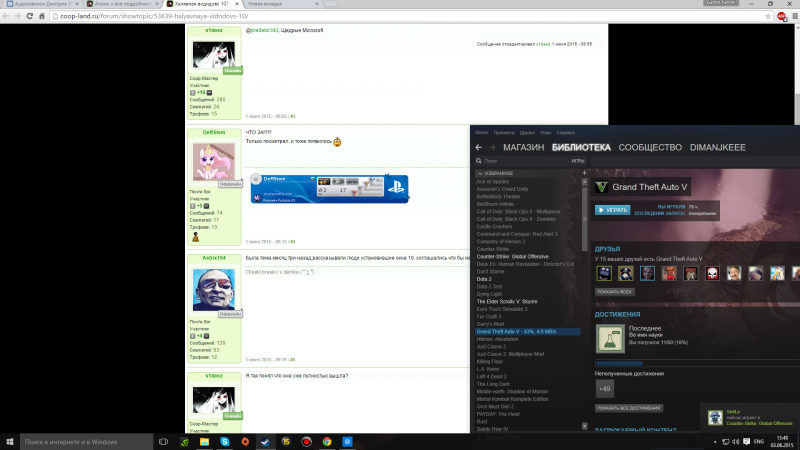This screenshot has height=450, width=800.
Task: Switch to the Новая вкладка browser tab
Action: tap(282, 4)
